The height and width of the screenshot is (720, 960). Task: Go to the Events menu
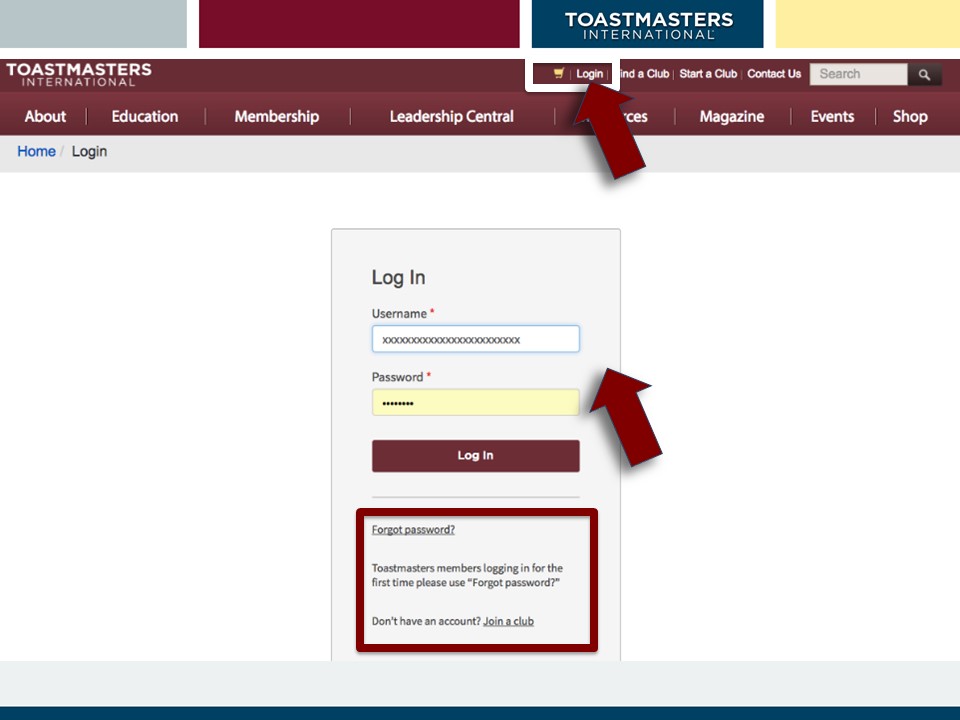click(832, 117)
